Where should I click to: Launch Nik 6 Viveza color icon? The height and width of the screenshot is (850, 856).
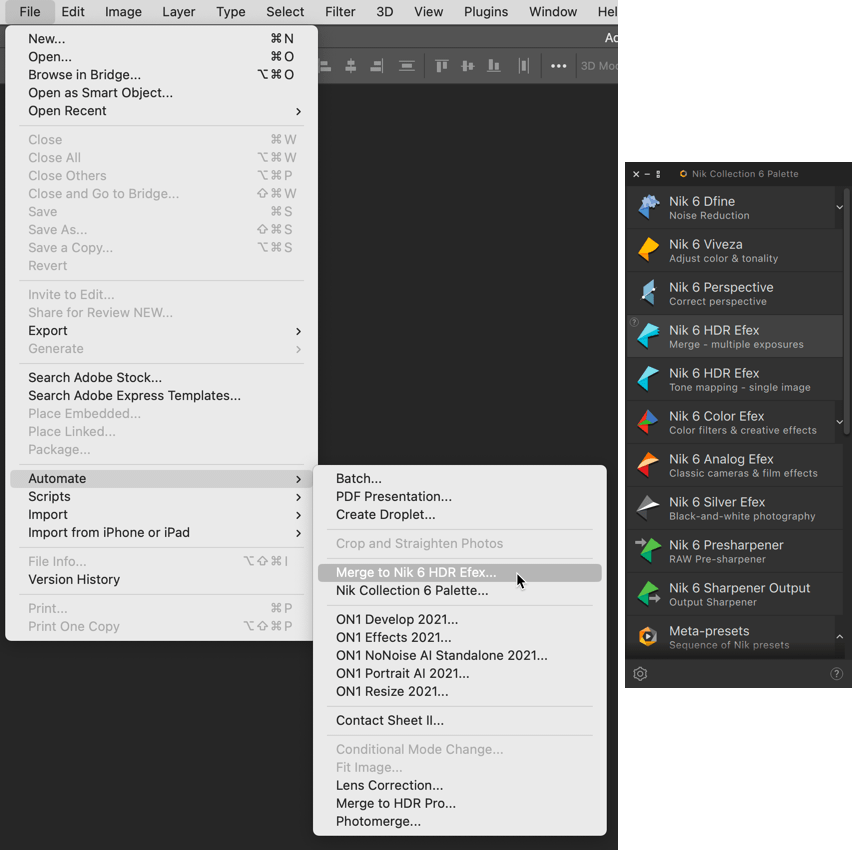point(649,251)
